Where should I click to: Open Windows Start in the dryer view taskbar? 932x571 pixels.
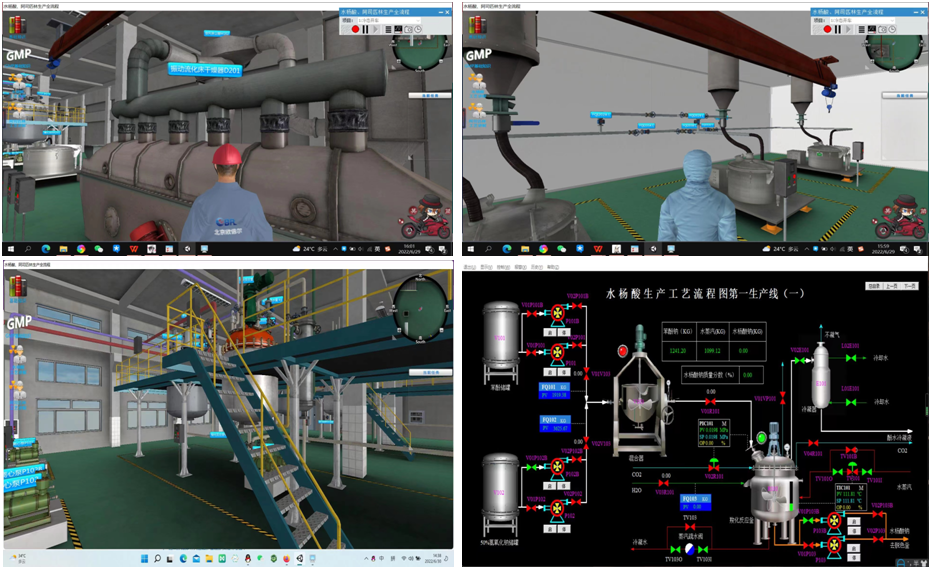click(x=10, y=248)
